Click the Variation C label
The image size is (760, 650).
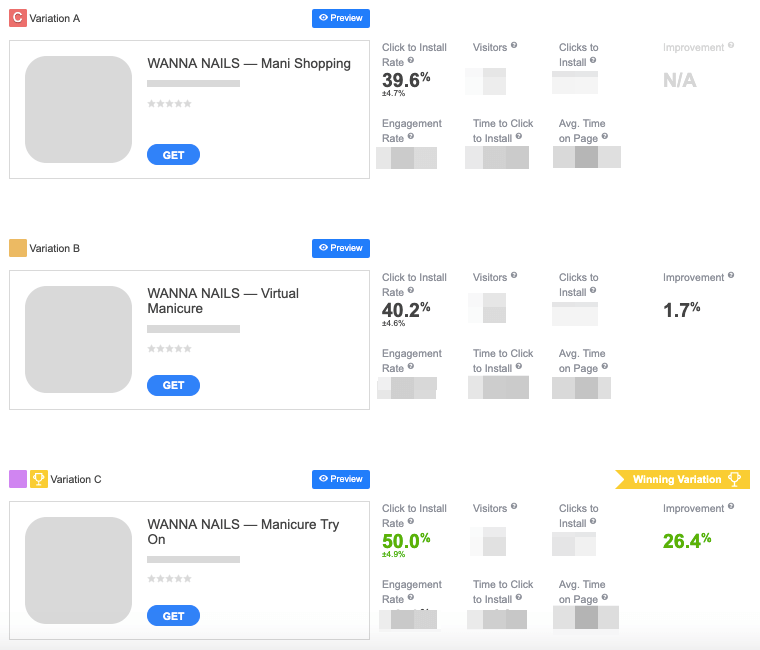coord(76,479)
